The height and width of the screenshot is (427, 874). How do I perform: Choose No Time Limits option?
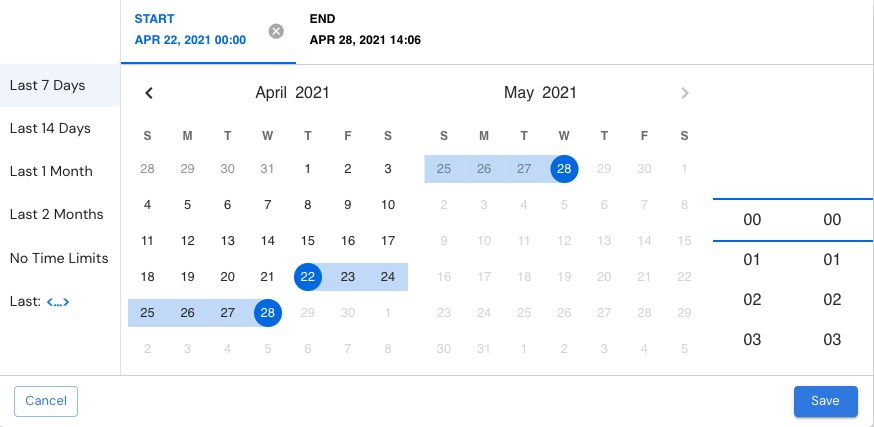click(x=60, y=258)
